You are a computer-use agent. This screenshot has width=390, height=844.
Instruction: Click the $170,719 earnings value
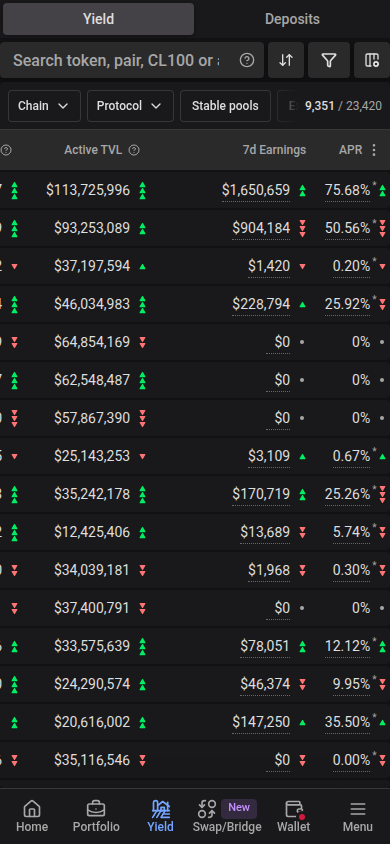pos(261,494)
